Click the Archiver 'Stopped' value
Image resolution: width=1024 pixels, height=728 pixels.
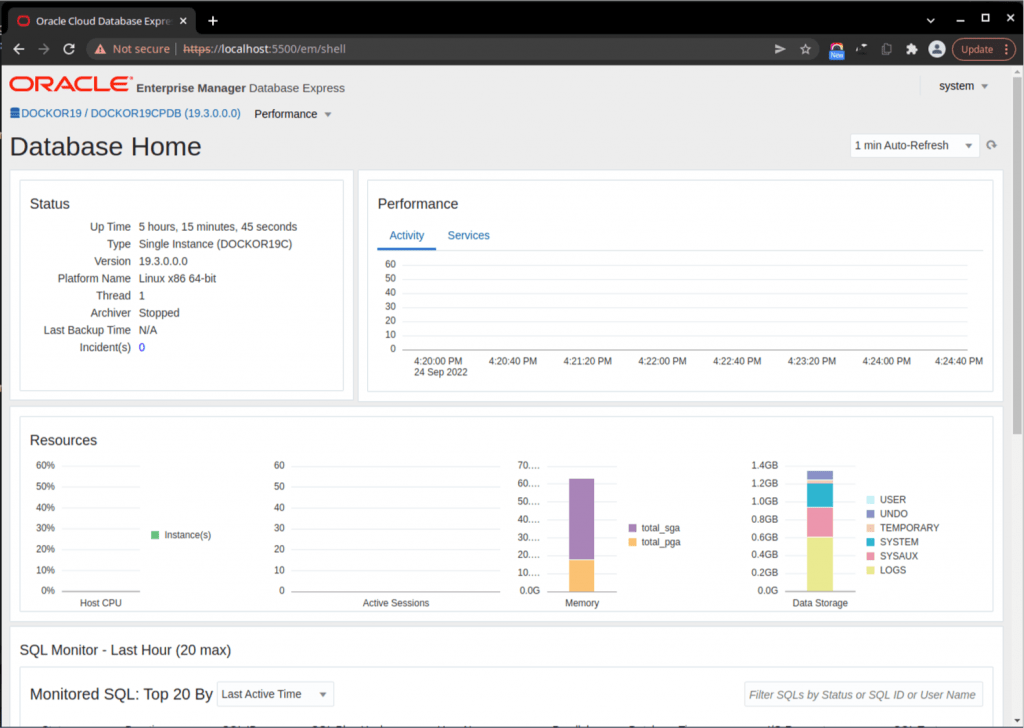pos(159,313)
